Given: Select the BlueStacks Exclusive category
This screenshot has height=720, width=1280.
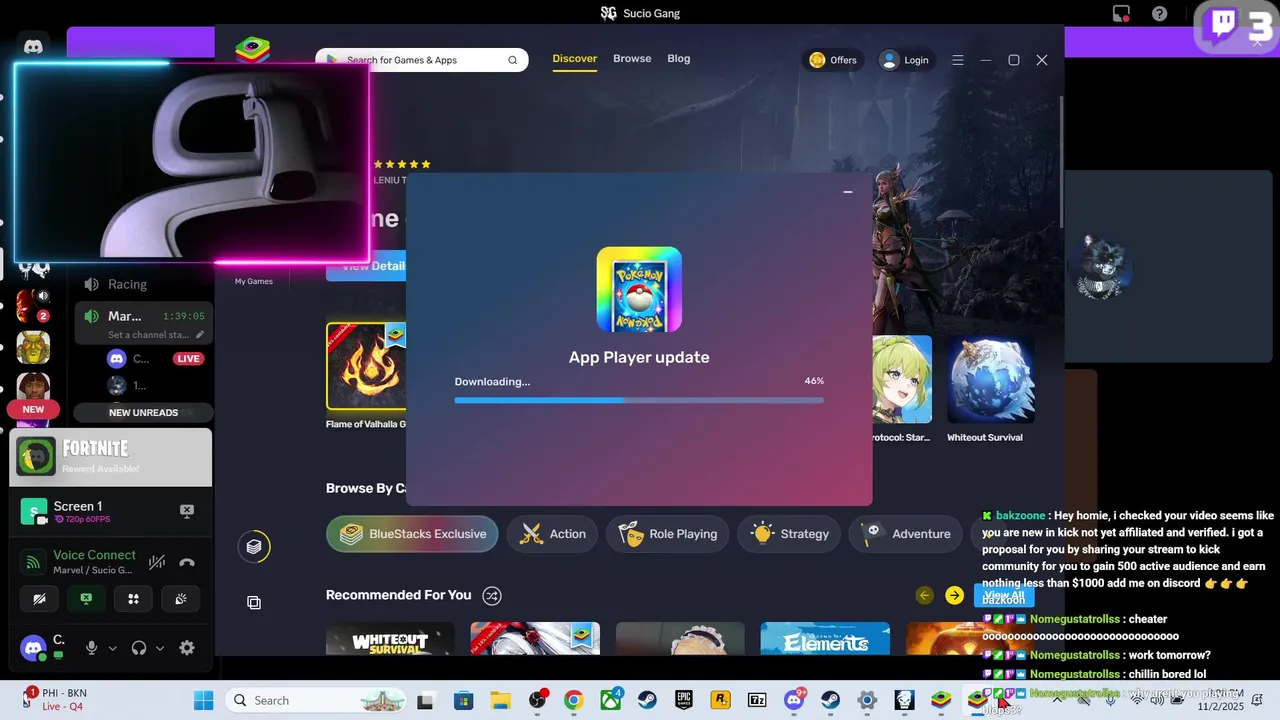Looking at the screenshot, I should point(412,534).
